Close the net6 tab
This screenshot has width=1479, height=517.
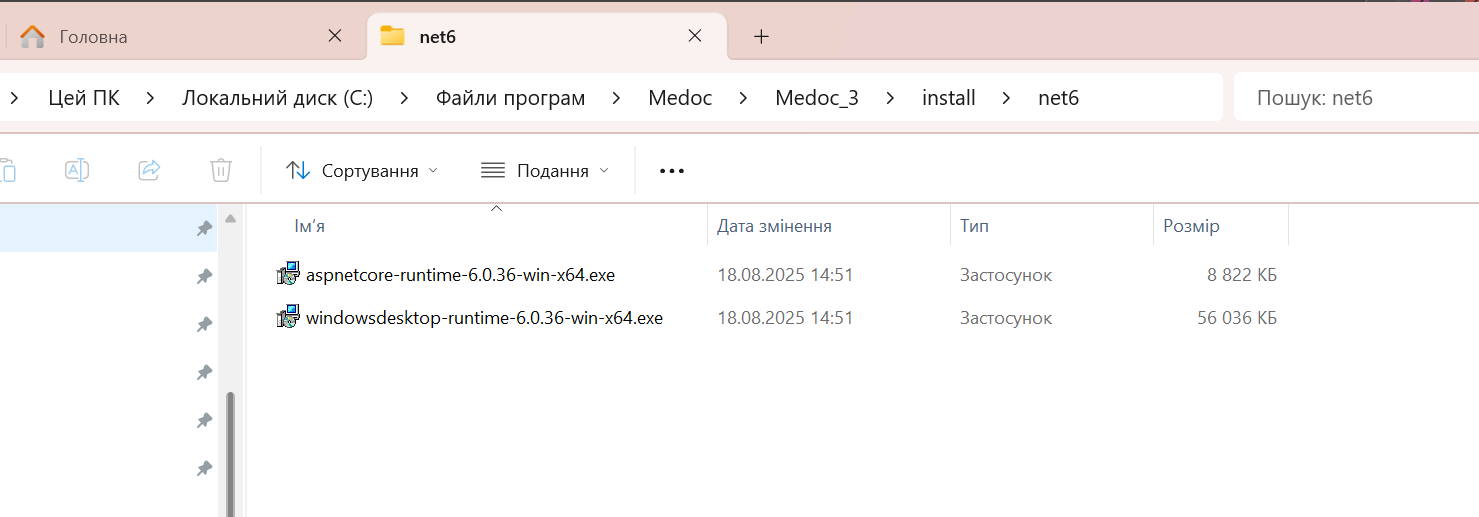694,36
